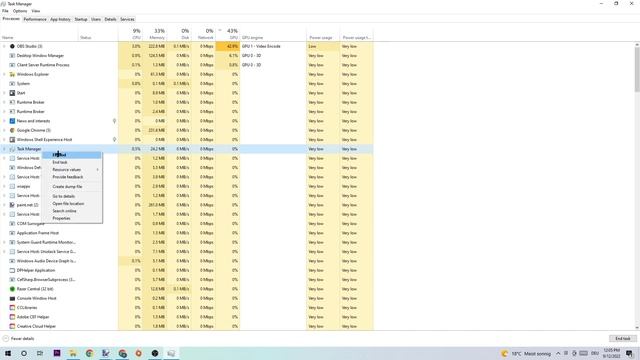
Task: Open Task View on the taskbar
Action: [40, 353]
